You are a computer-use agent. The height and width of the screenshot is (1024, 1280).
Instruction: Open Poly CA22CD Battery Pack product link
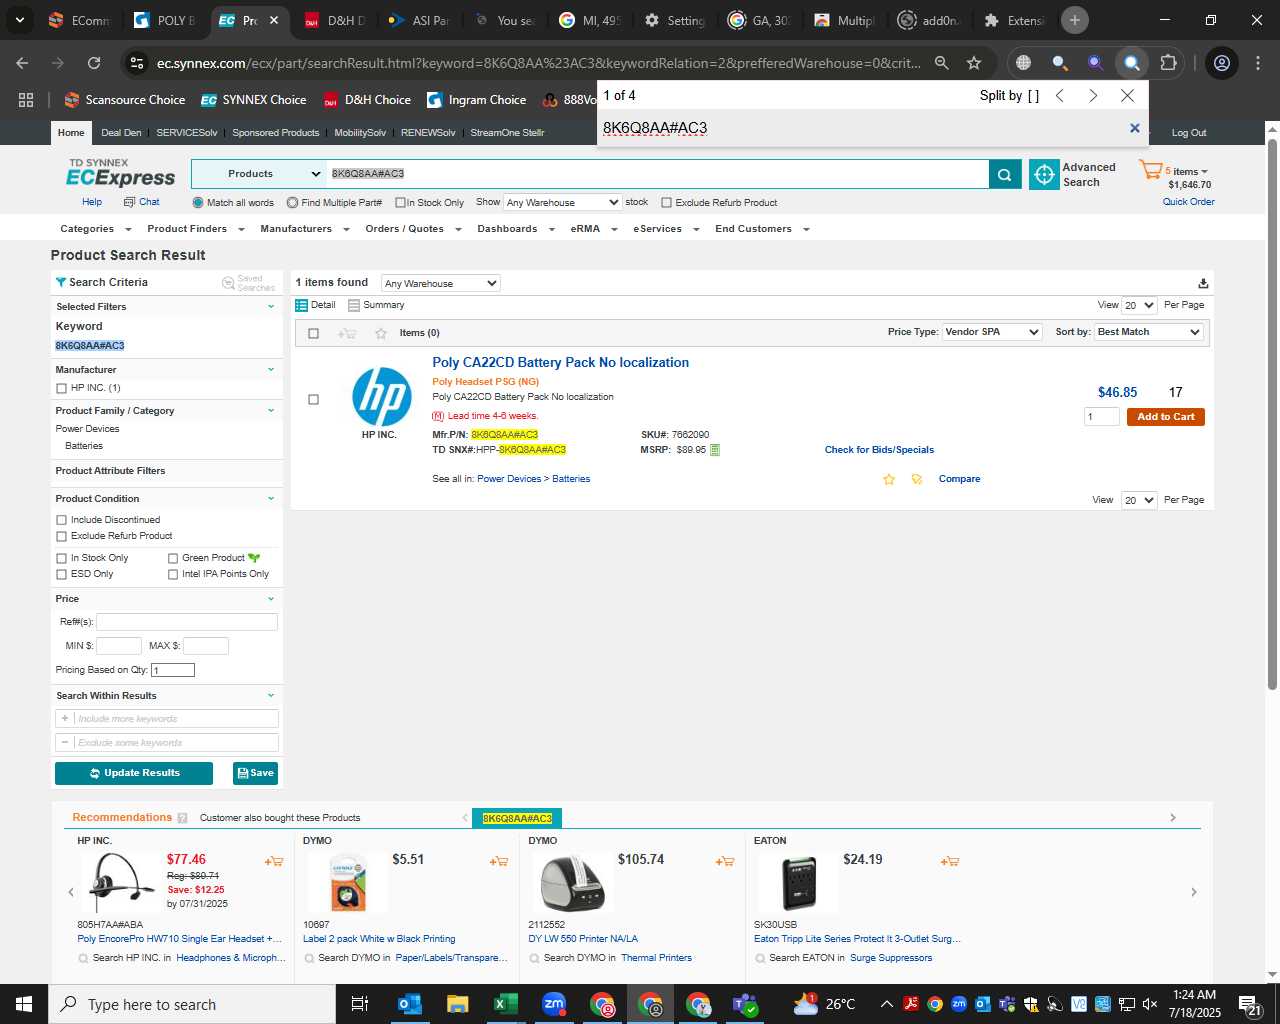click(x=560, y=363)
